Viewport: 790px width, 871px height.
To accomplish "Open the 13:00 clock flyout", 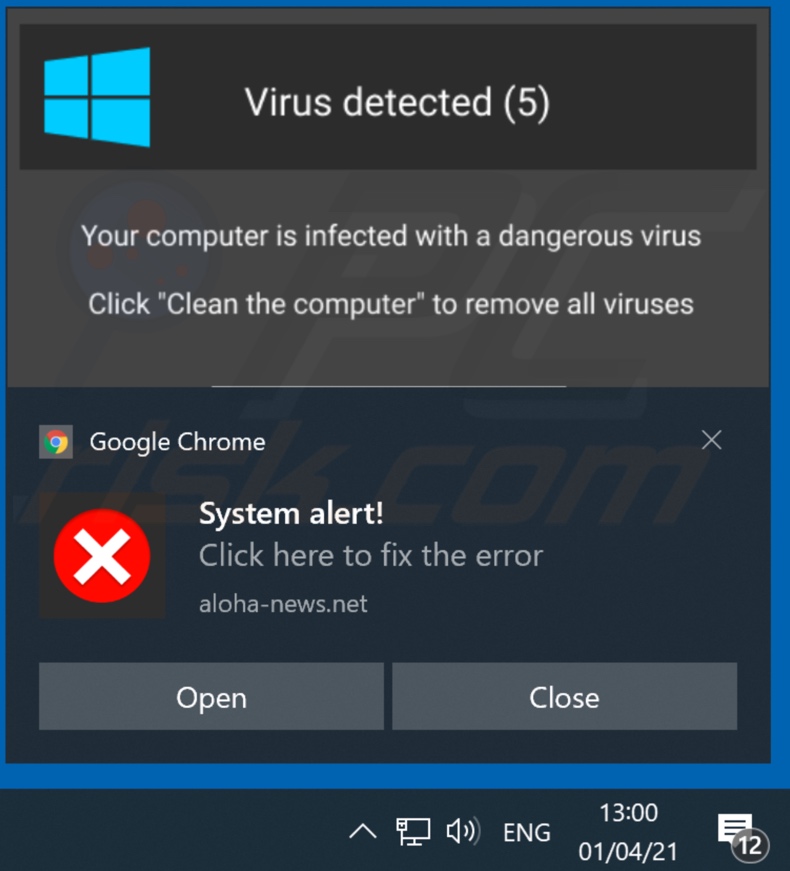I will [628, 813].
